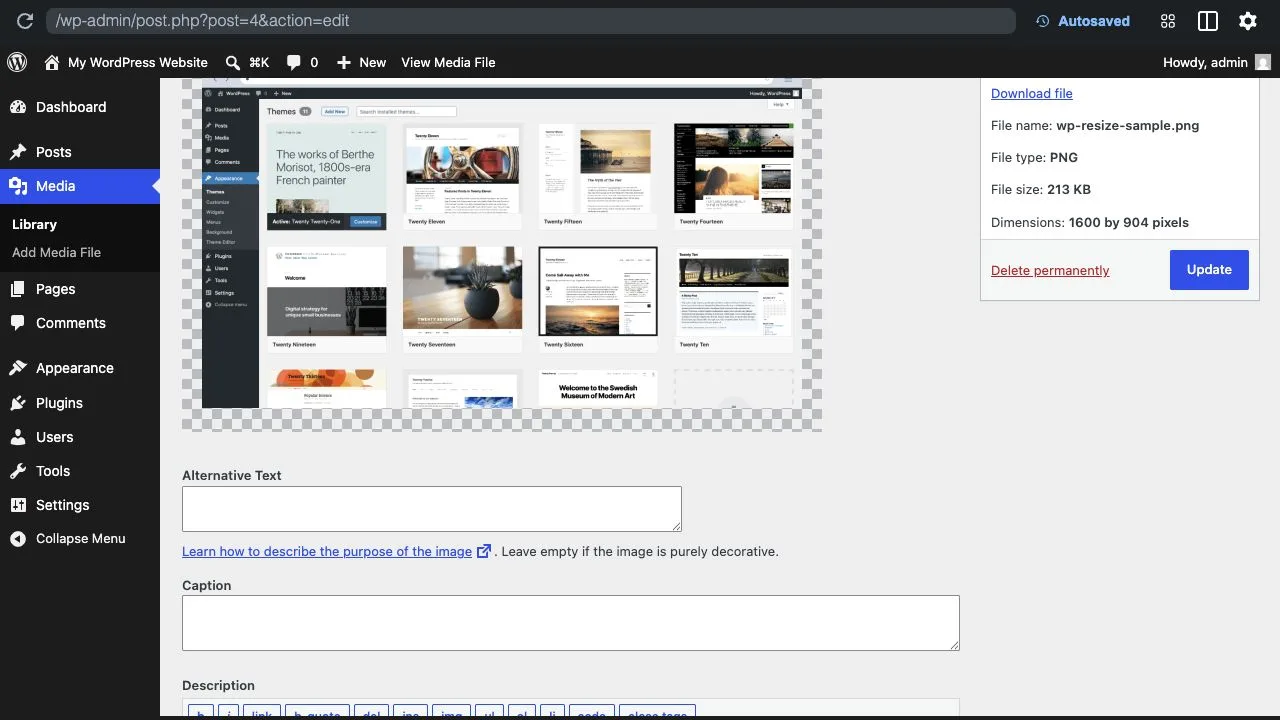The width and height of the screenshot is (1280, 720).
Task: Click the File type PNG text
Action: tap(1034, 157)
